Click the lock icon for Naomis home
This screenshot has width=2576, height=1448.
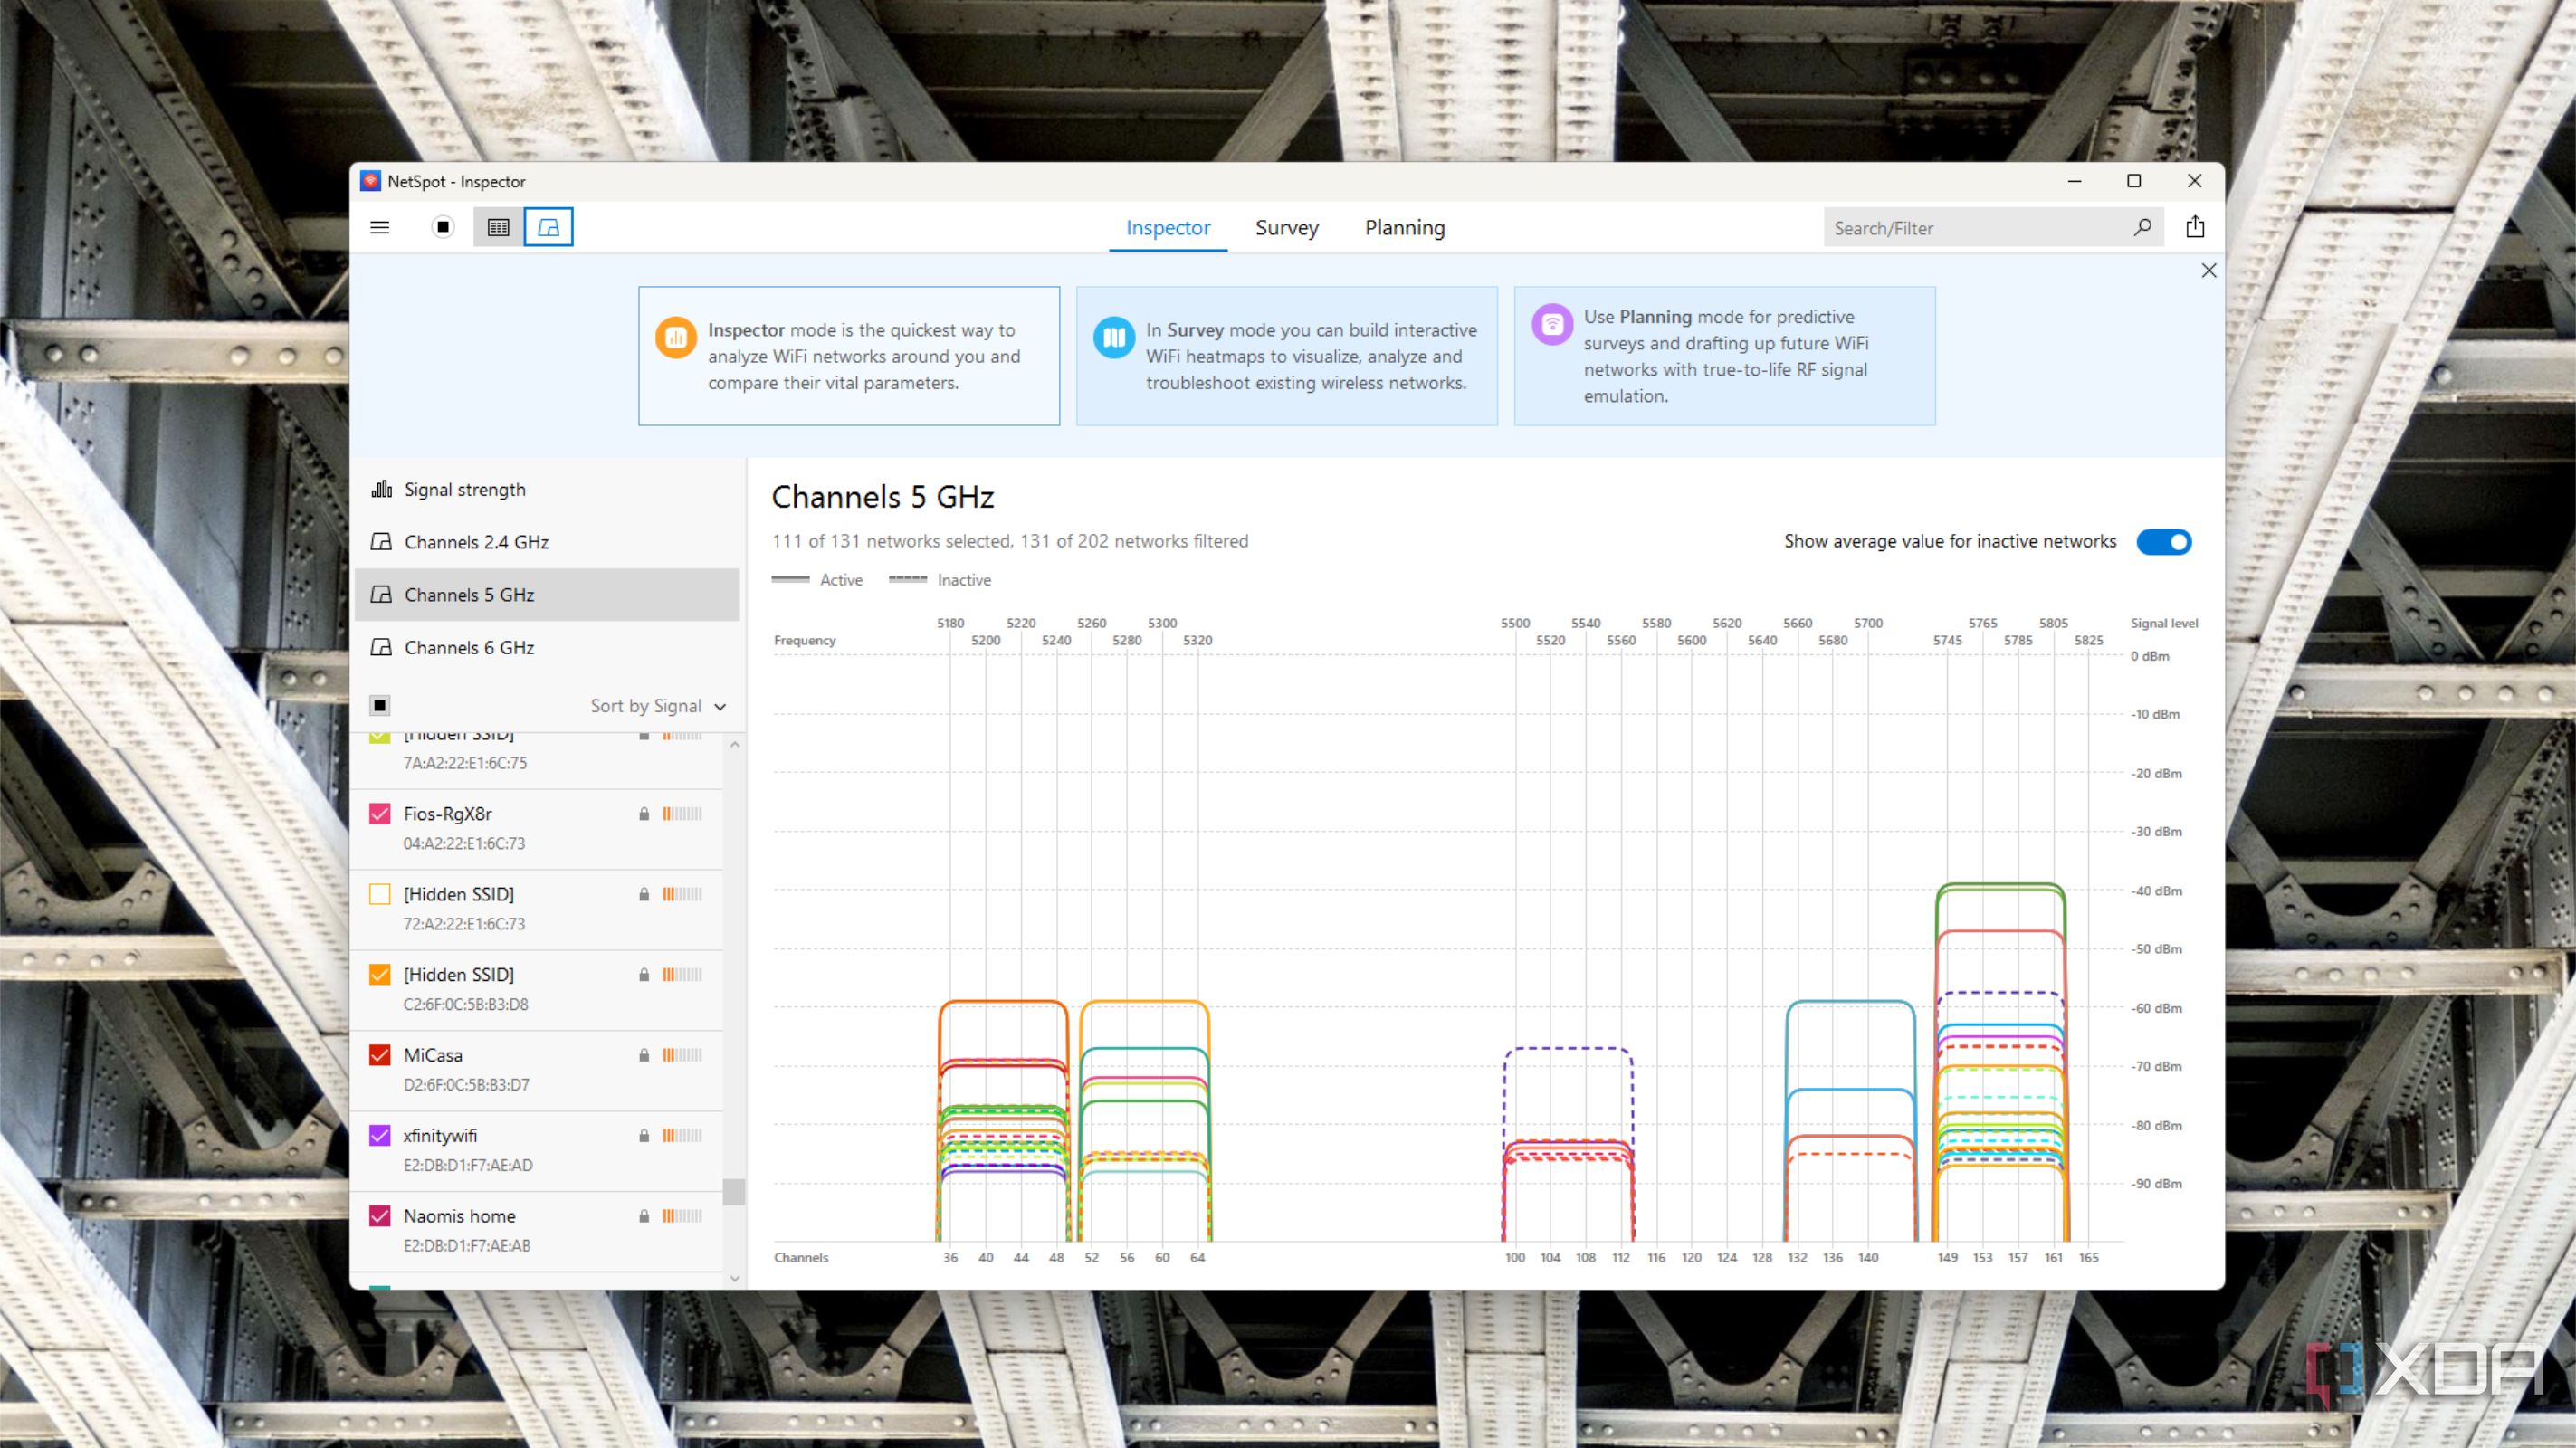[644, 1216]
